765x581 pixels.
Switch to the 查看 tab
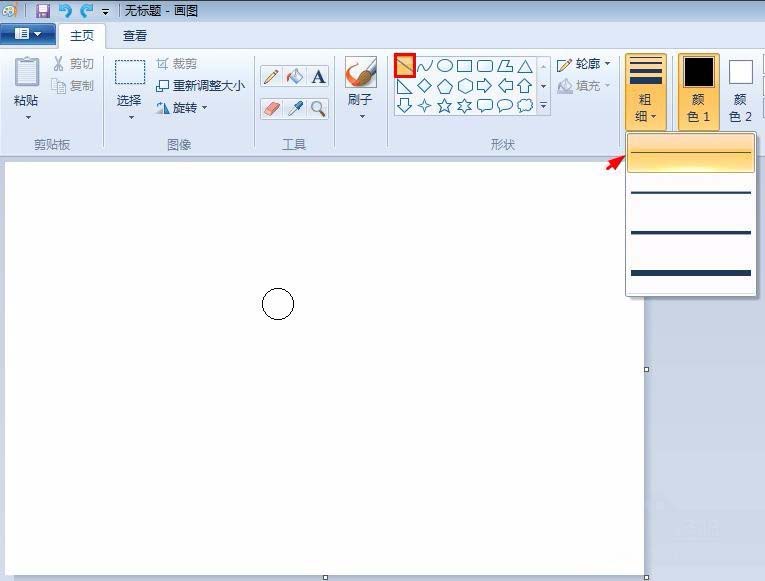[135, 36]
